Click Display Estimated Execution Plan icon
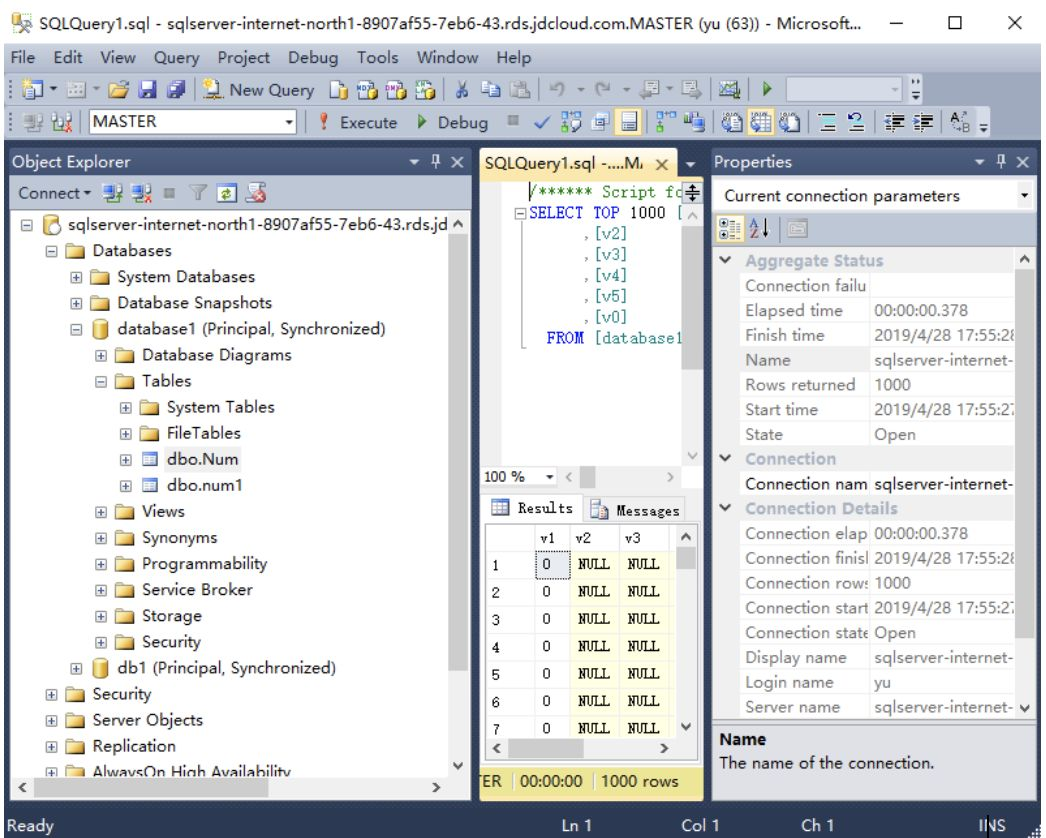This screenshot has width=1046, height=838. pos(570,122)
